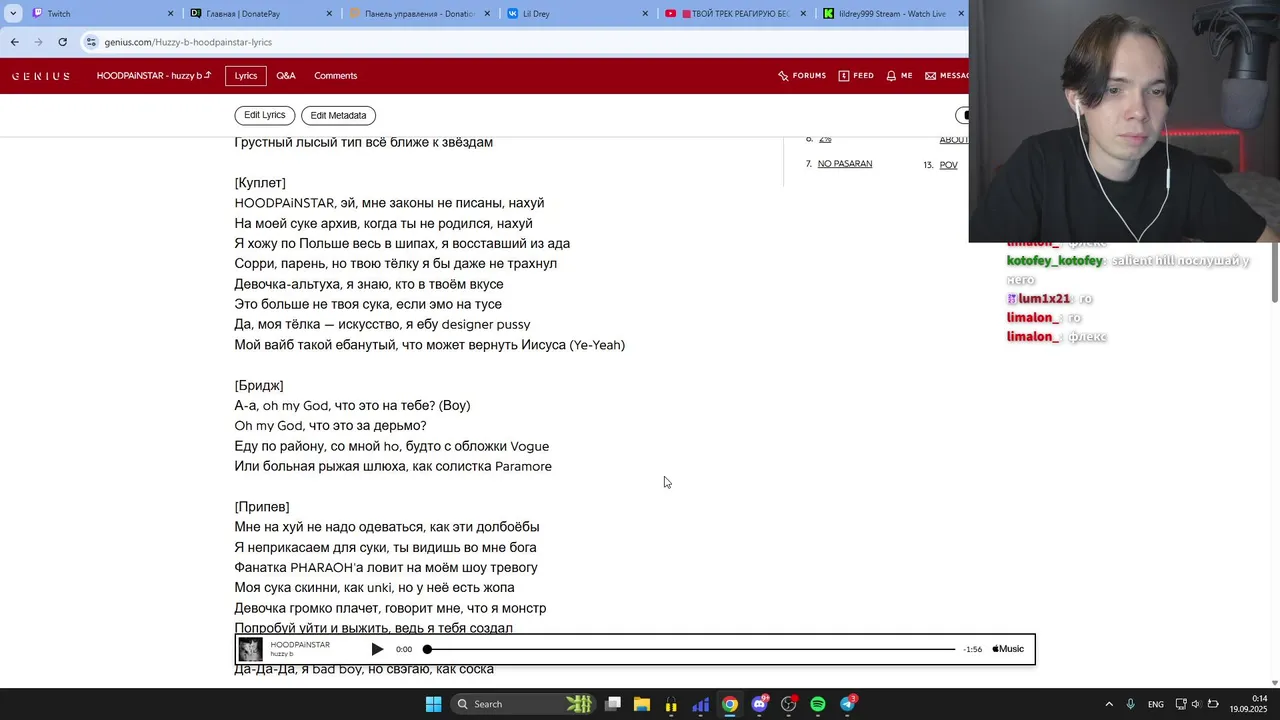Switch to Chrome on the taskbar
Image resolution: width=1280 pixels, height=720 pixels.
coord(730,704)
